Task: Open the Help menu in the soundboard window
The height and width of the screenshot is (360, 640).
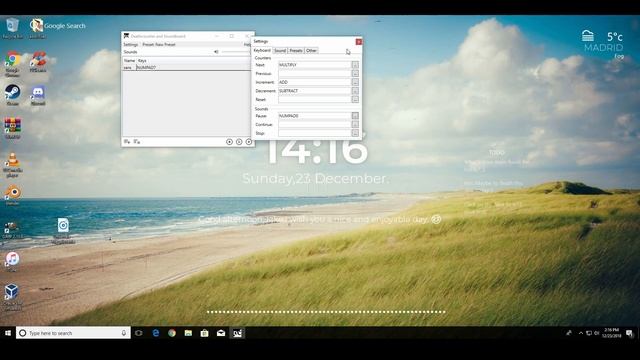Action: [x=247, y=44]
